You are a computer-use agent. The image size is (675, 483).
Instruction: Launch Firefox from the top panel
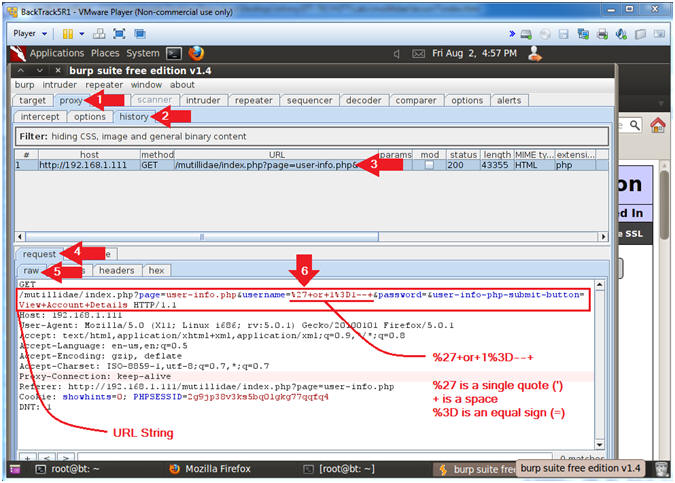196,53
